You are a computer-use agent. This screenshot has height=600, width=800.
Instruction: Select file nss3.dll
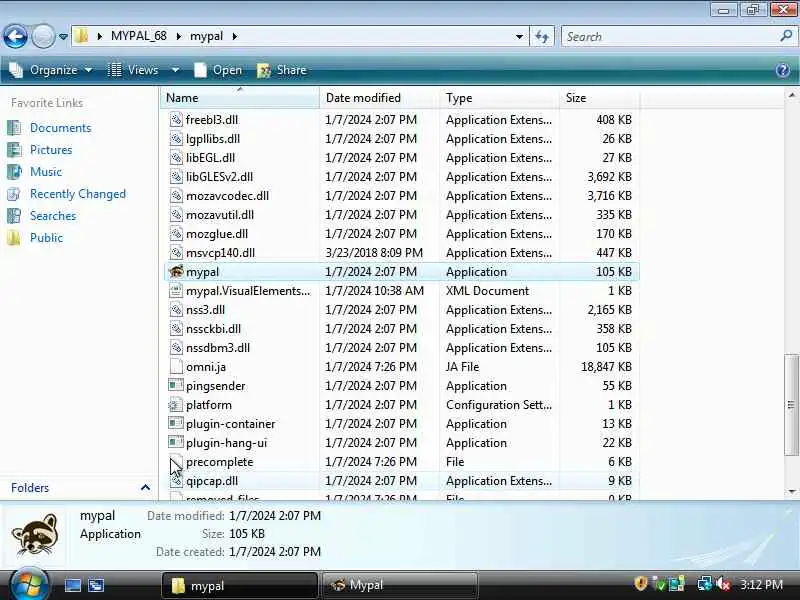[x=205, y=310]
